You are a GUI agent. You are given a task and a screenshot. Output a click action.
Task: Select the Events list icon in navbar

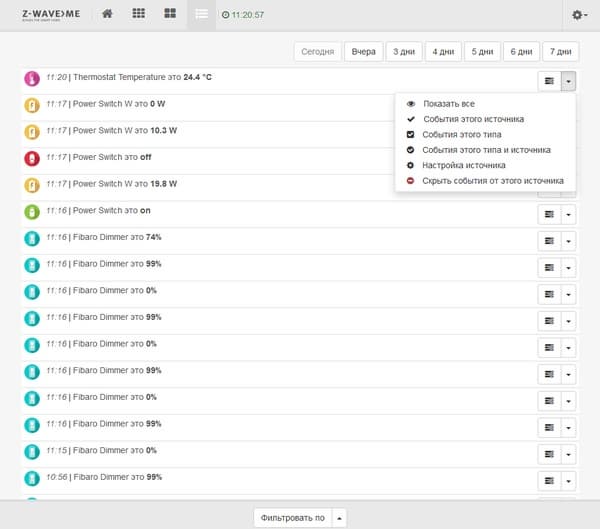pyautogui.click(x=201, y=15)
